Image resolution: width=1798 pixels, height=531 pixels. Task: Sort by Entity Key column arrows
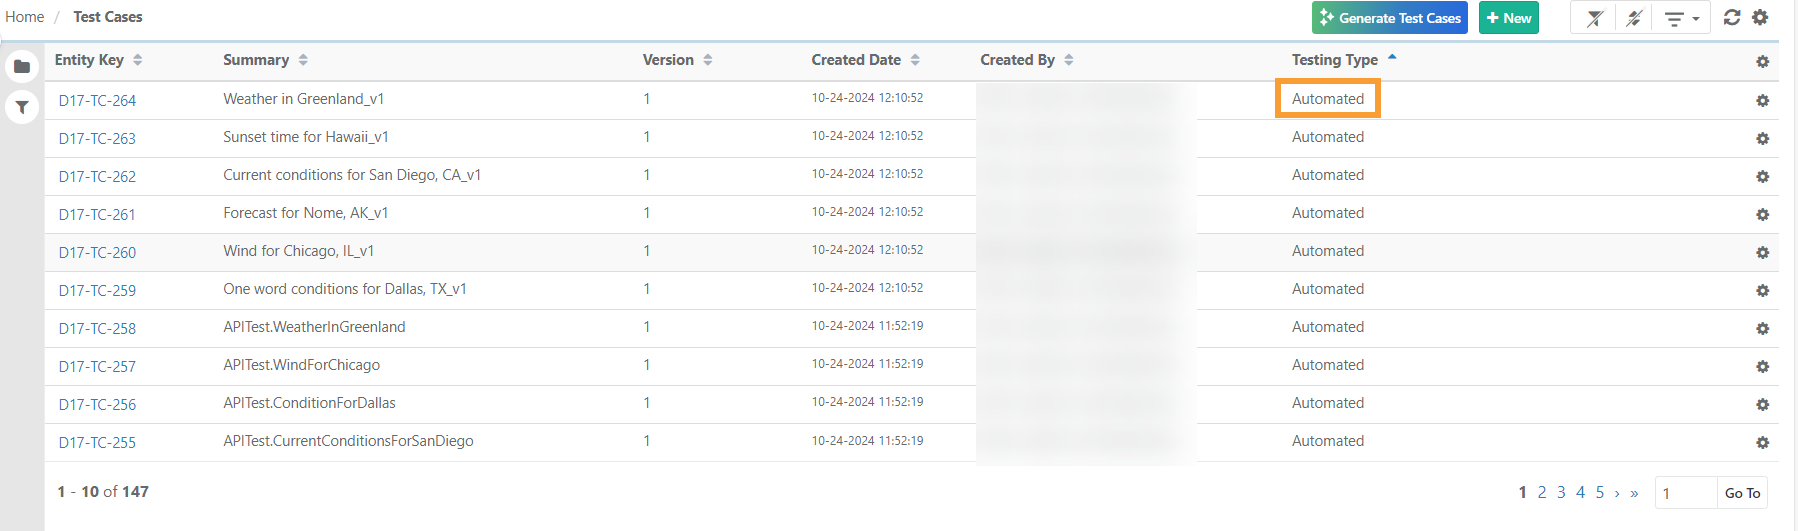pyautogui.click(x=138, y=60)
